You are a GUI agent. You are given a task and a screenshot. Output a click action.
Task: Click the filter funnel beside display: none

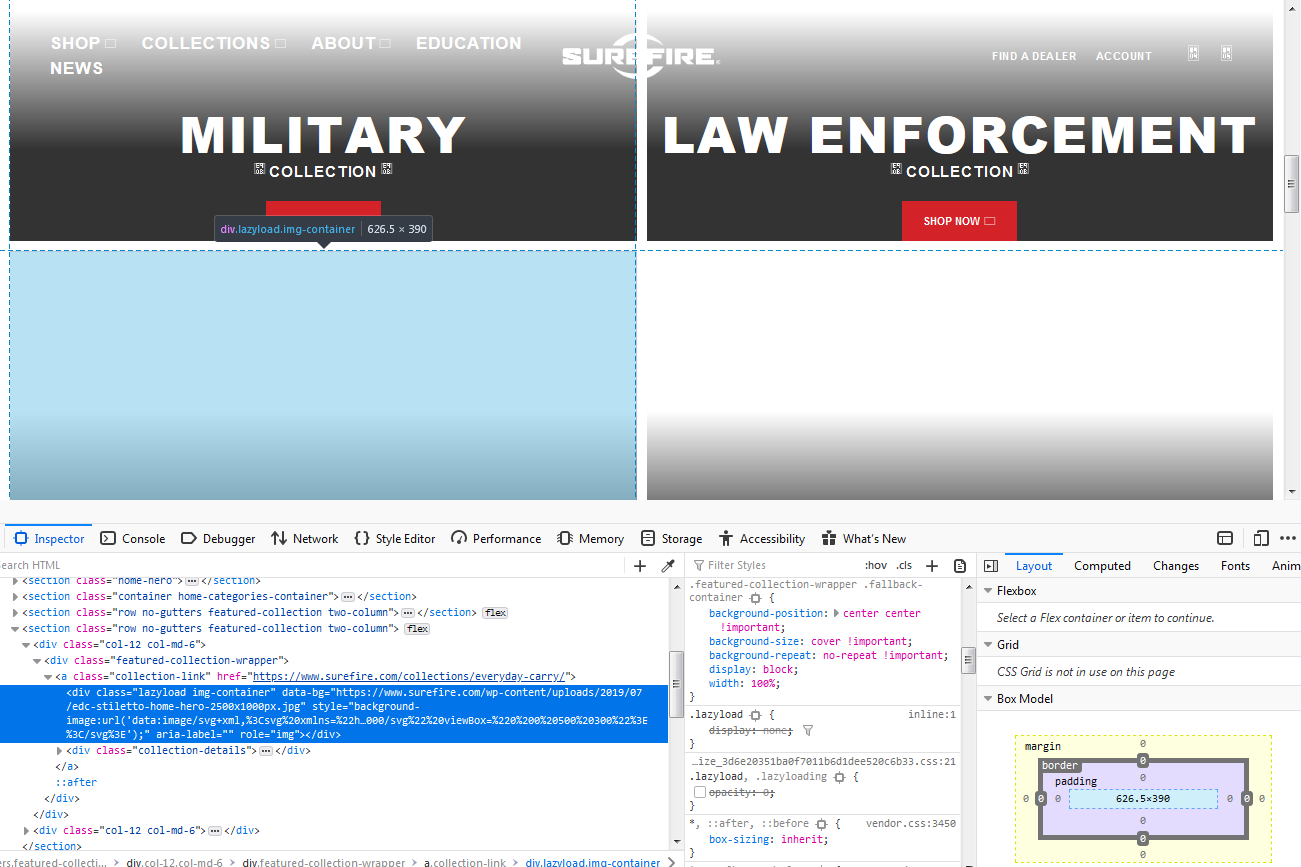pyautogui.click(x=808, y=731)
